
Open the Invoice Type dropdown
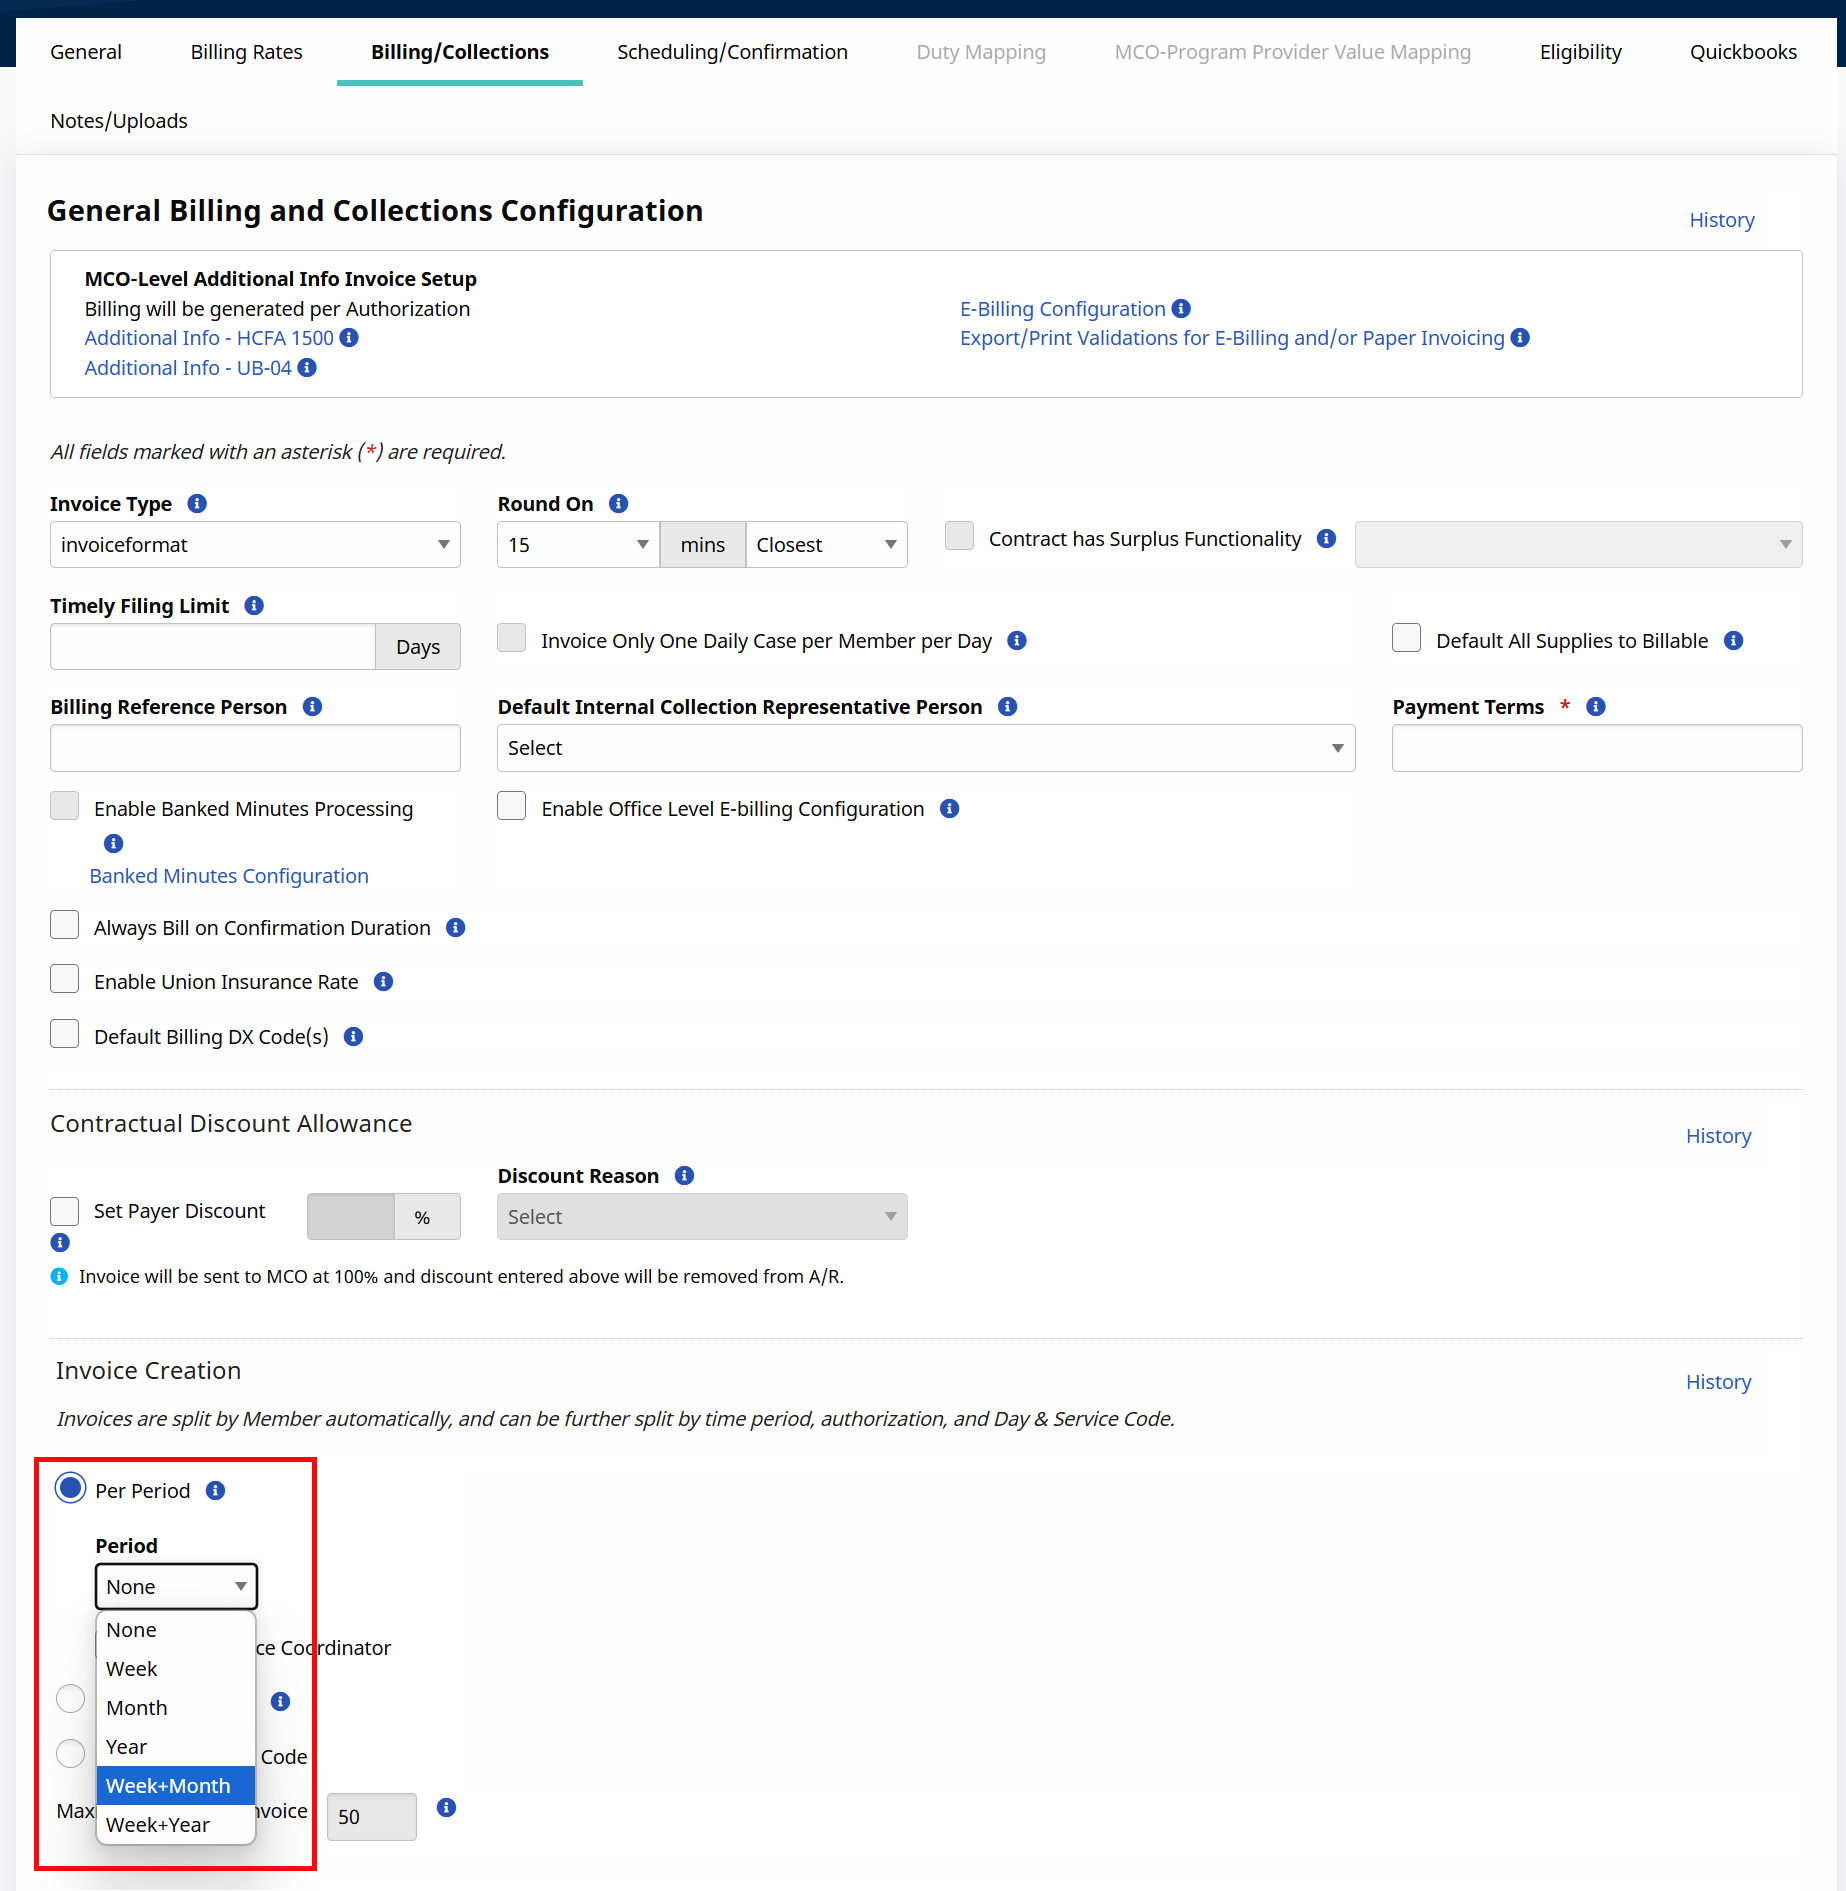click(x=255, y=545)
